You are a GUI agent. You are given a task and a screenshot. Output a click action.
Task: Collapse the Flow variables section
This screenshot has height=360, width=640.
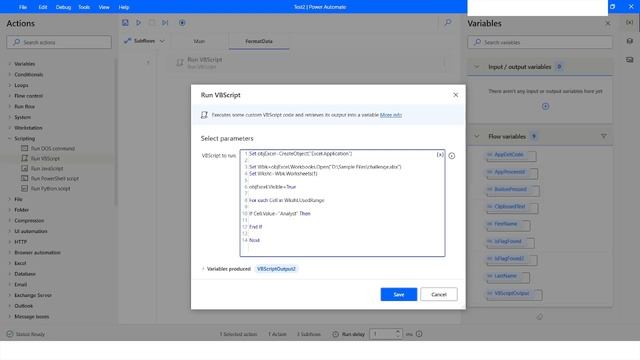pyautogui.click(x=476, y=136)
